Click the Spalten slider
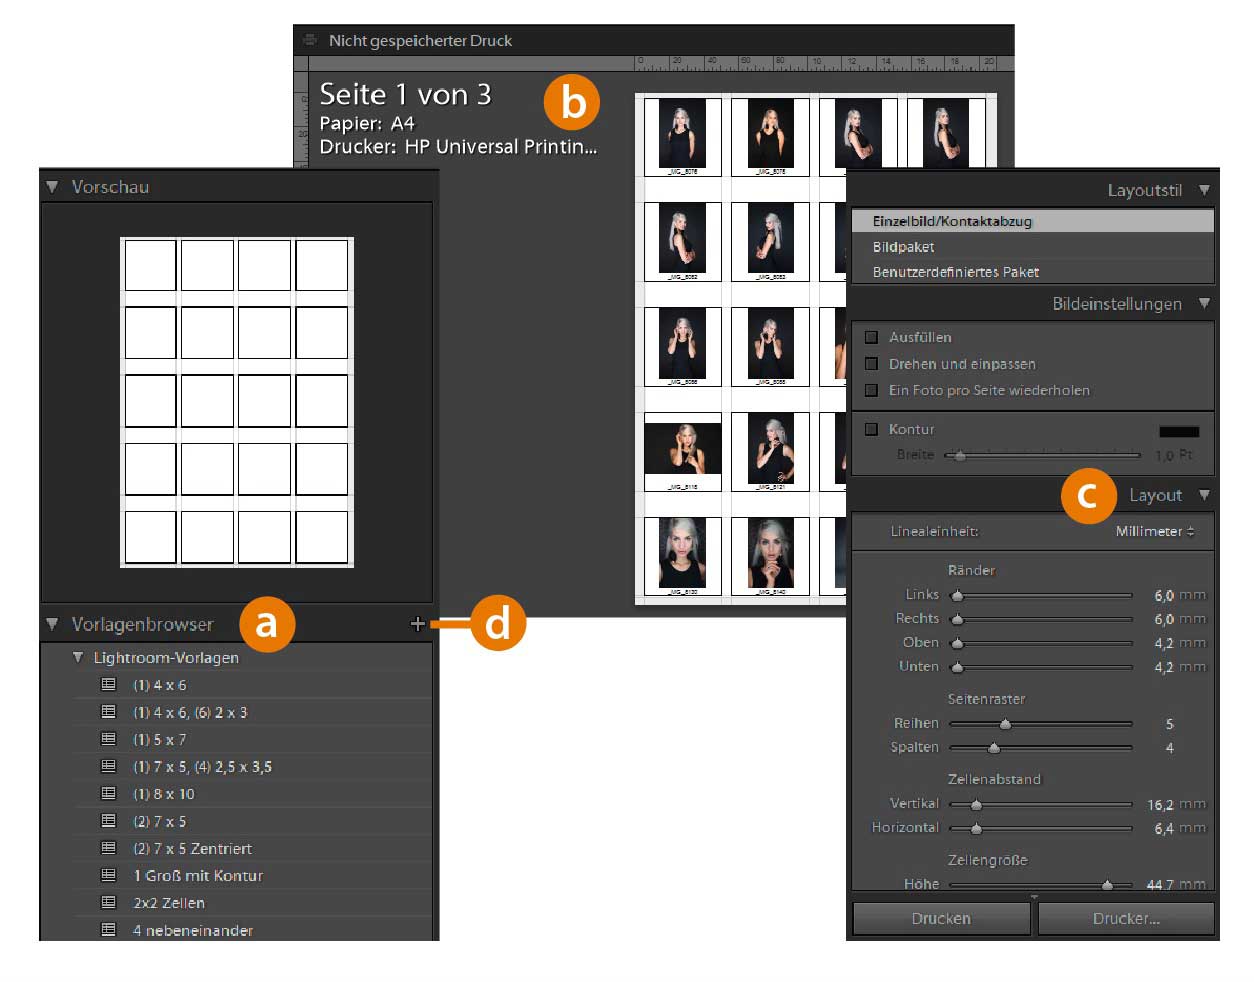Image resolution: width=1254 pixels, height=982 pixels. point(1041,747)
